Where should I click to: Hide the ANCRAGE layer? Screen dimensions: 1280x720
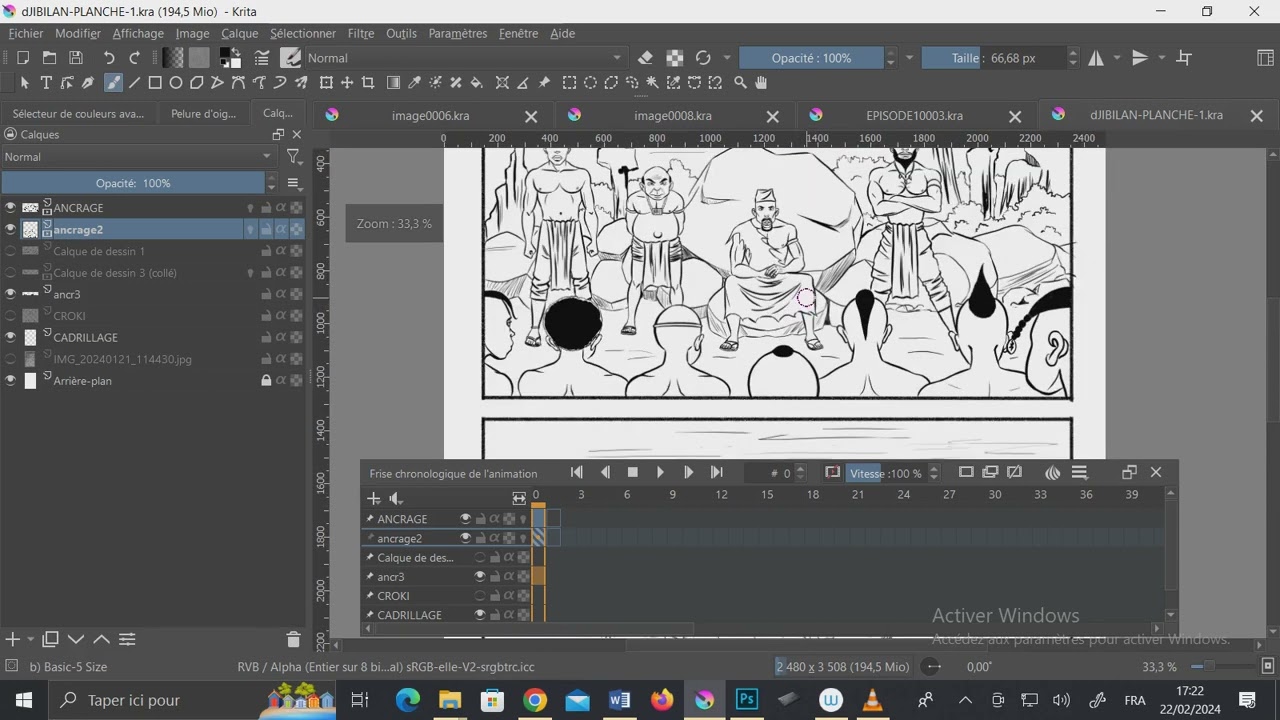point(10,208)
